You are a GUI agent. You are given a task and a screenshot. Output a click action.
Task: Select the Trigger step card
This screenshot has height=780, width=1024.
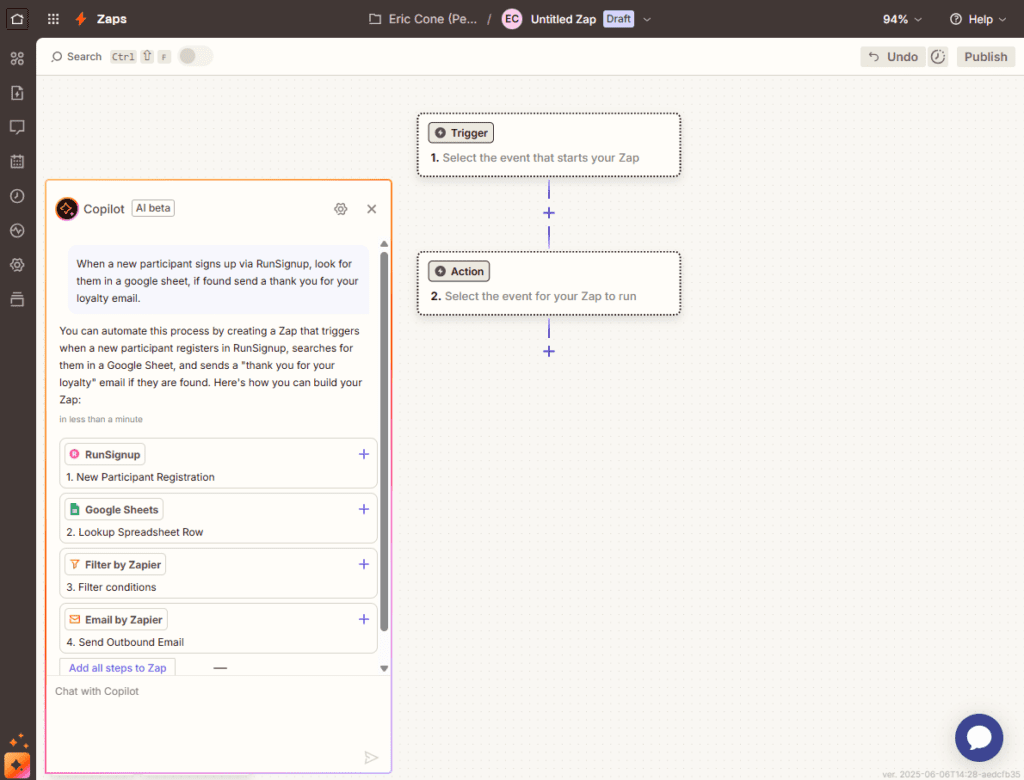[549, 145]
